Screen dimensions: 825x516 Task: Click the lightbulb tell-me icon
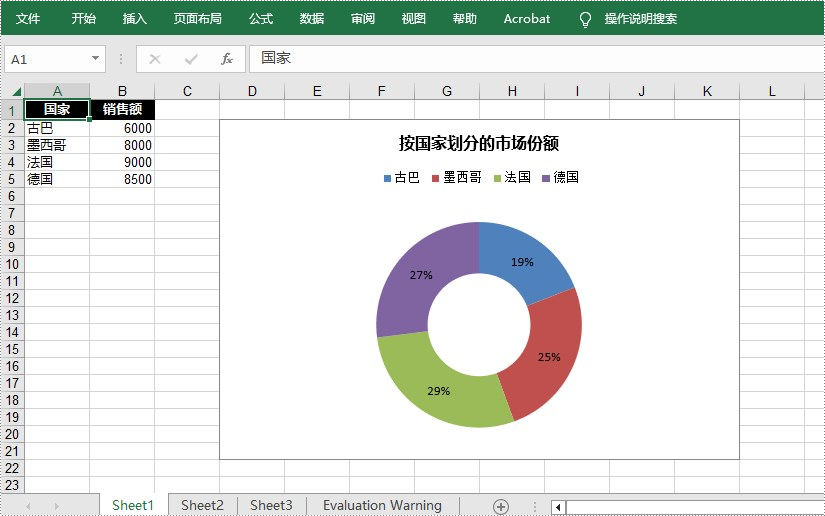click(585, 19)
